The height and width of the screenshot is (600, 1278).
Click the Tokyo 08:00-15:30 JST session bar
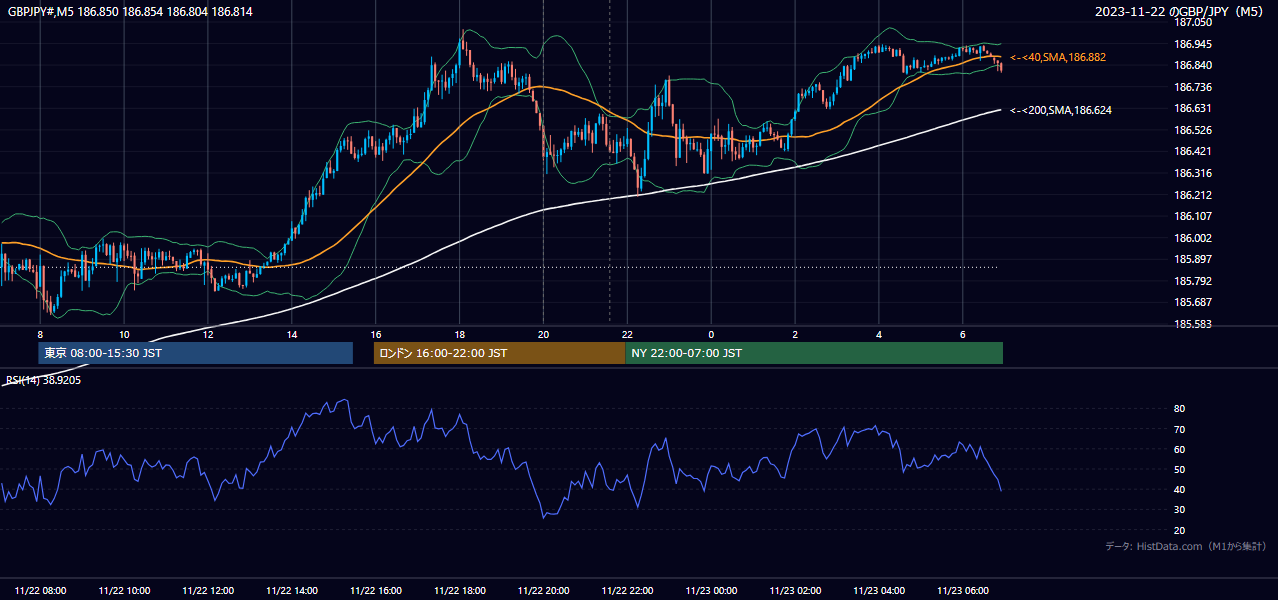point(195,353)
